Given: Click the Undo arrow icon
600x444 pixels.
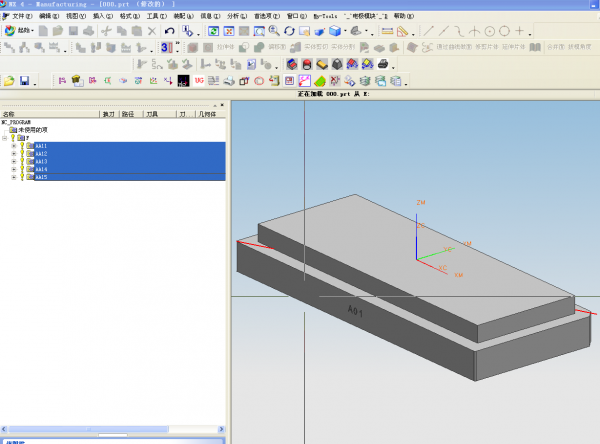Looking at the screenshot, I should click(170, 31).
